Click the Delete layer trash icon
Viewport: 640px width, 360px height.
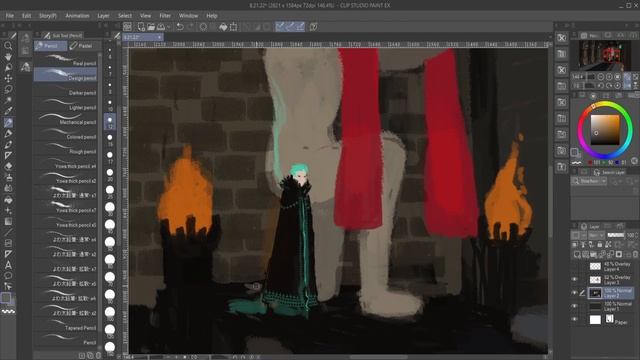(635, 254)
